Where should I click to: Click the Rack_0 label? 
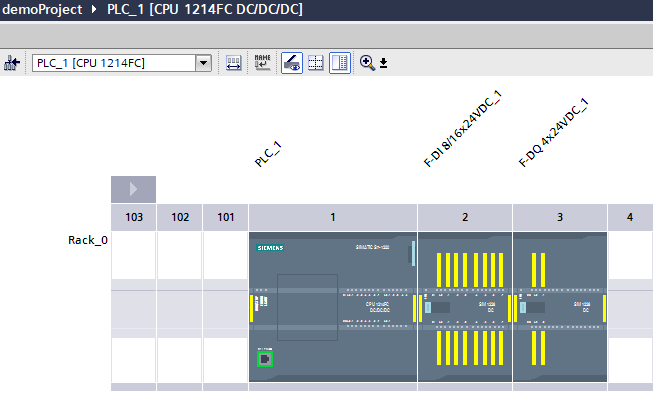click(87, 240)
